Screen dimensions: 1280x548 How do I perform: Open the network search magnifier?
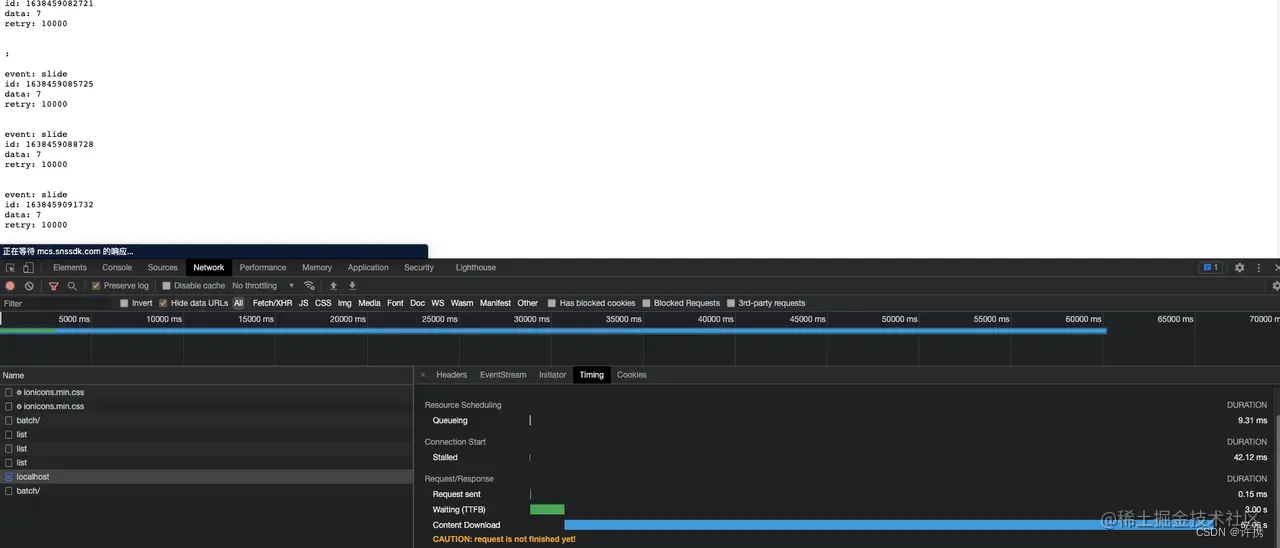point(72,286)
